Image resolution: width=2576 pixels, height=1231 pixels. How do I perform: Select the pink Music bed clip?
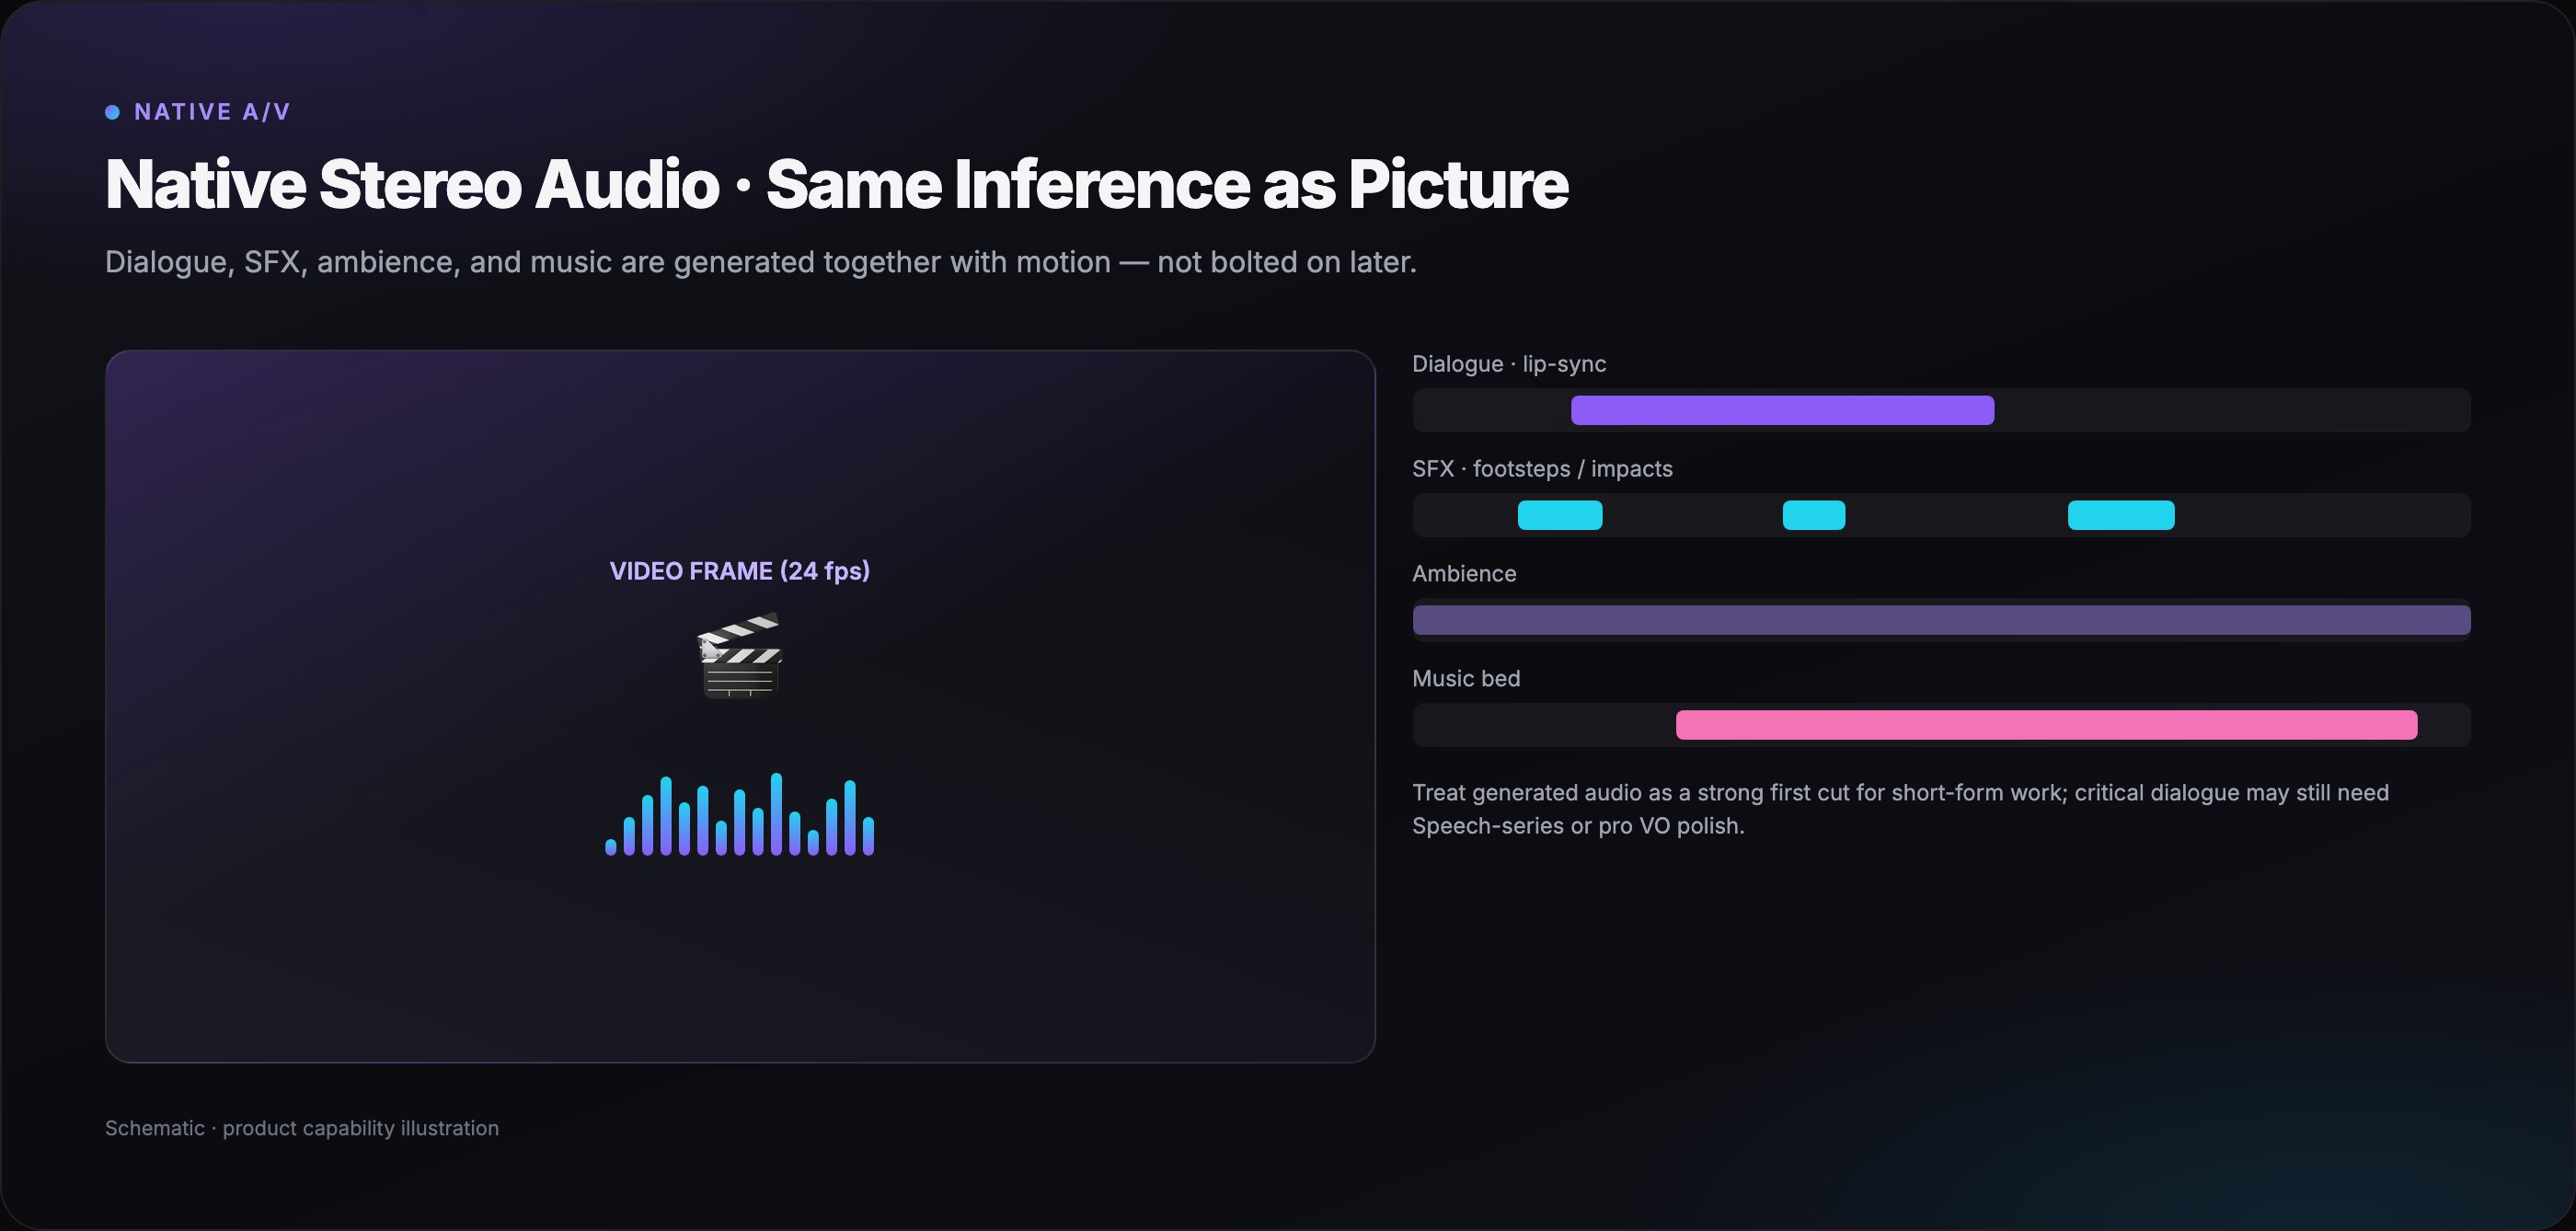(2046, 725)
